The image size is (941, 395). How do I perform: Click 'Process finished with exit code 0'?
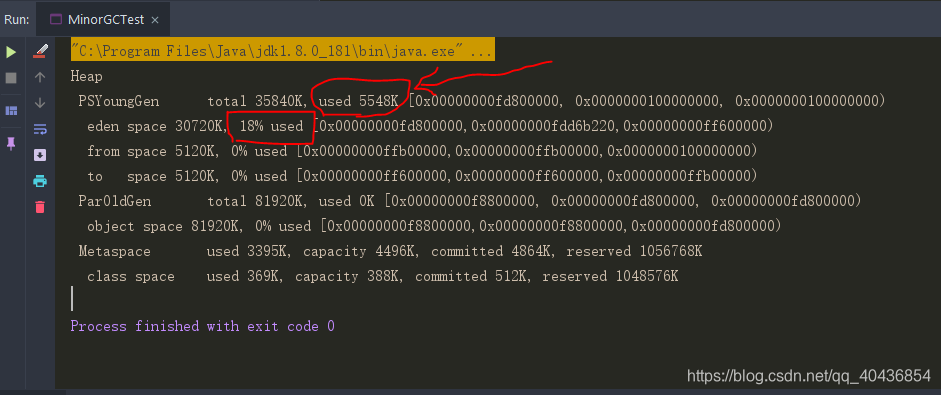pos(203,327)
